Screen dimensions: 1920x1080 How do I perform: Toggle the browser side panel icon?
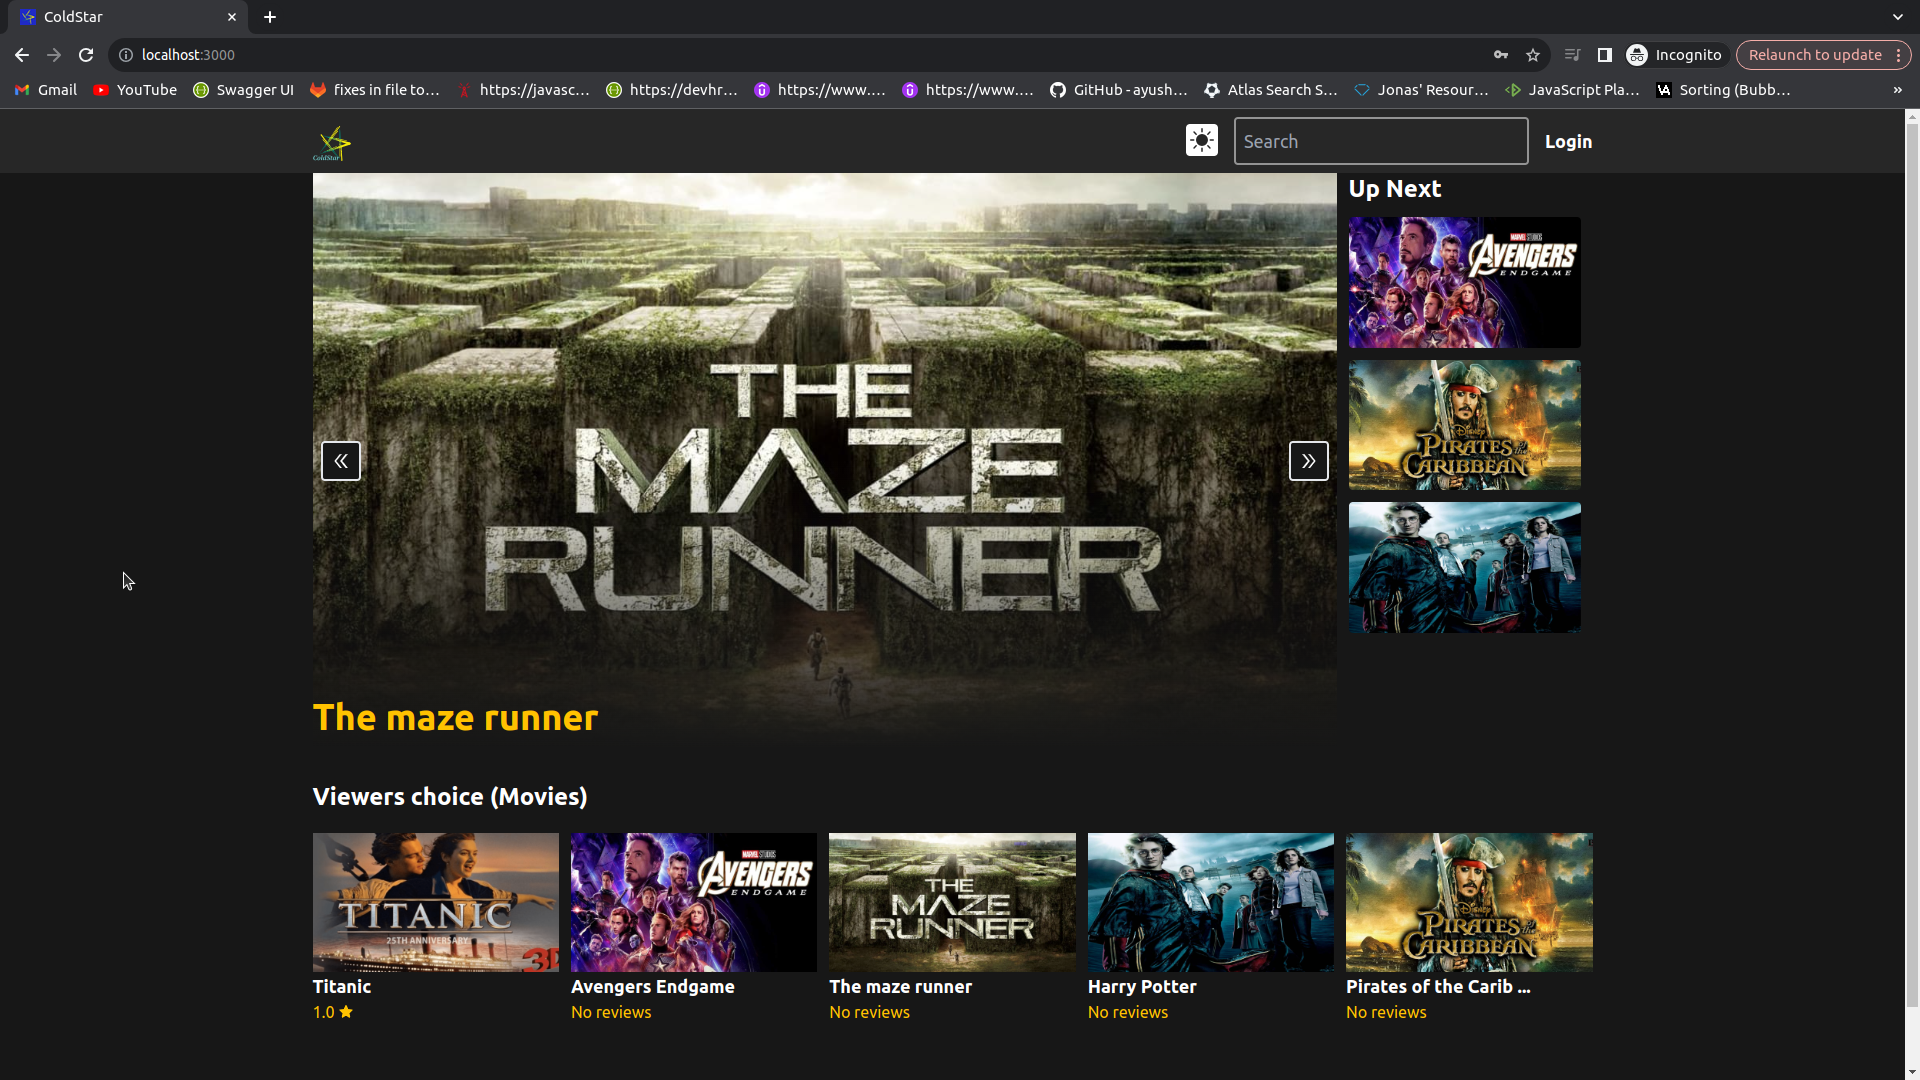(x=1605, y=55)
